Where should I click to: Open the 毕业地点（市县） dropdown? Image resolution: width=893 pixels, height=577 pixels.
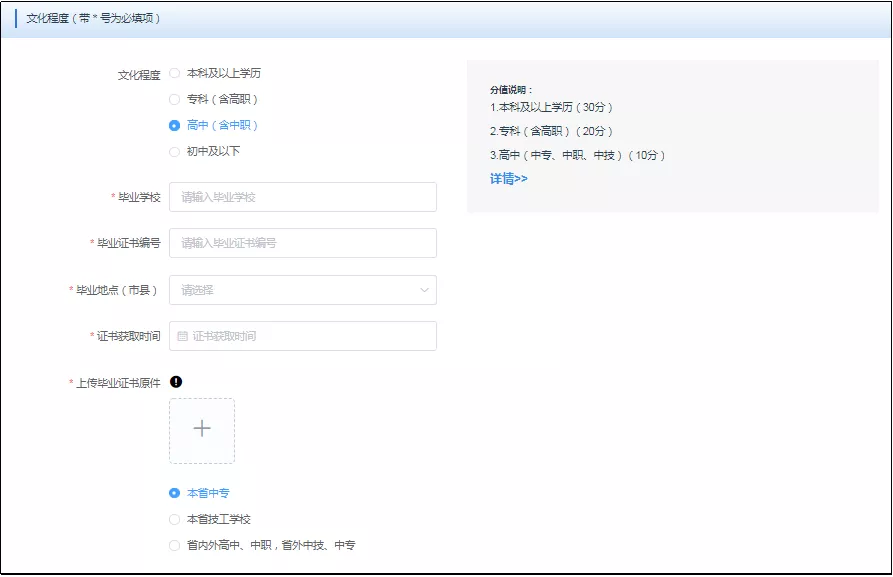click(303, 290)
